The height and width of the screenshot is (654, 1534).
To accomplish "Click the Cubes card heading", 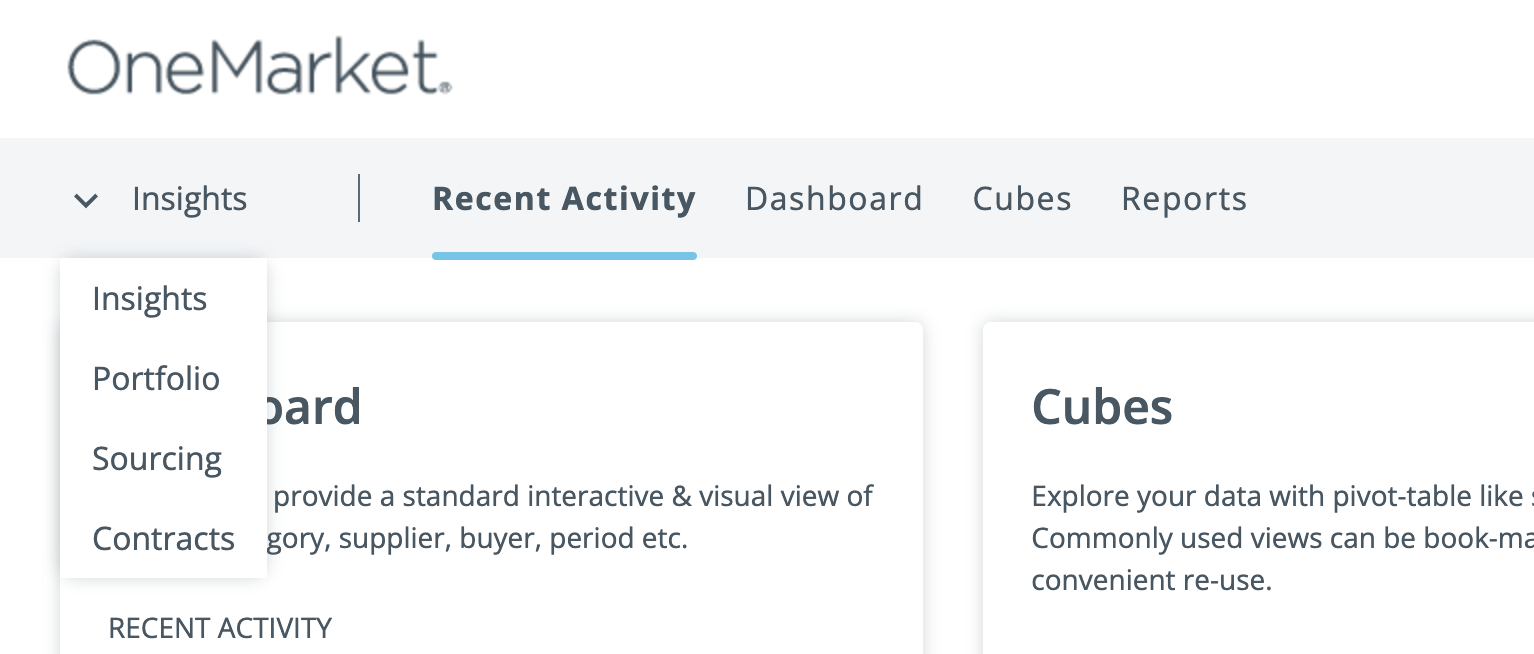I will pos(1102,406).
